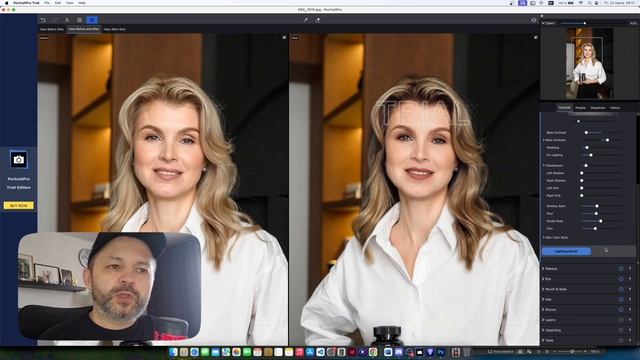Image resolution: width=640 pixels, height=360 pixels.
Task: Click the yellow Buy Now button
Action: [18, 205]
